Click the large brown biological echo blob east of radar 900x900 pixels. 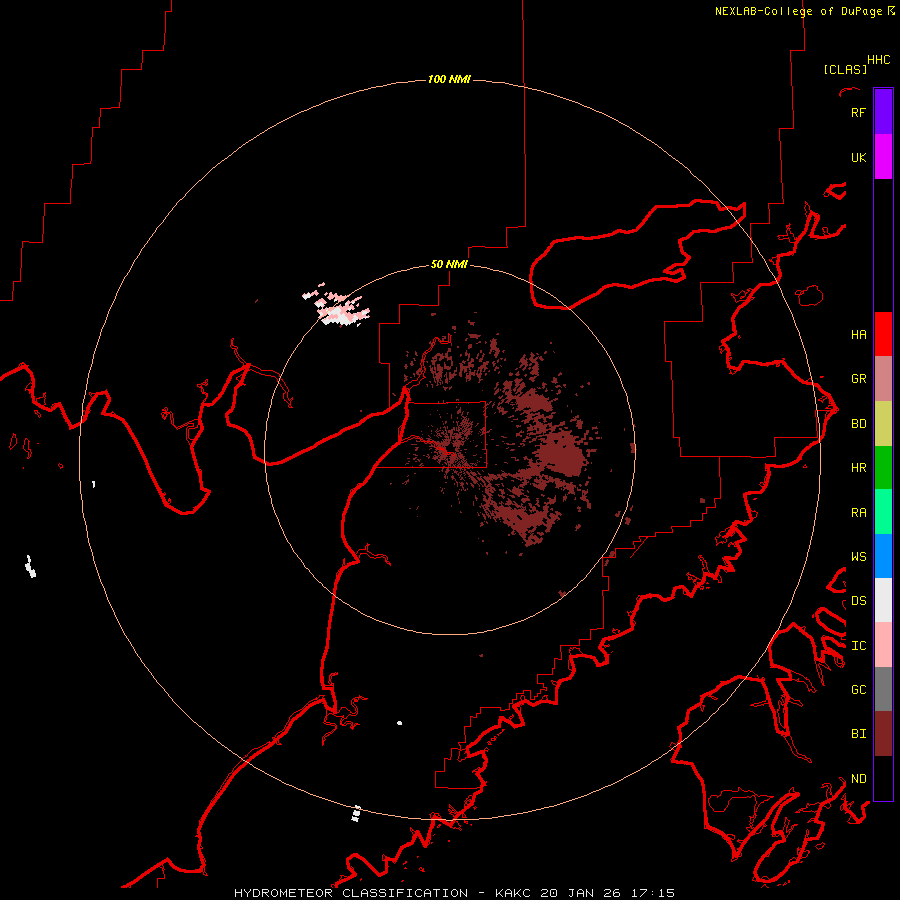pos(562,453)
